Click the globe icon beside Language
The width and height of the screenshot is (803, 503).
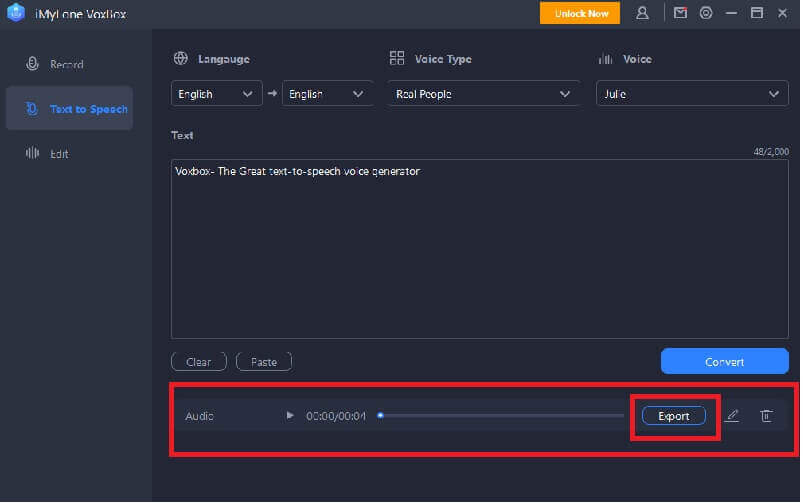point(180,58)
